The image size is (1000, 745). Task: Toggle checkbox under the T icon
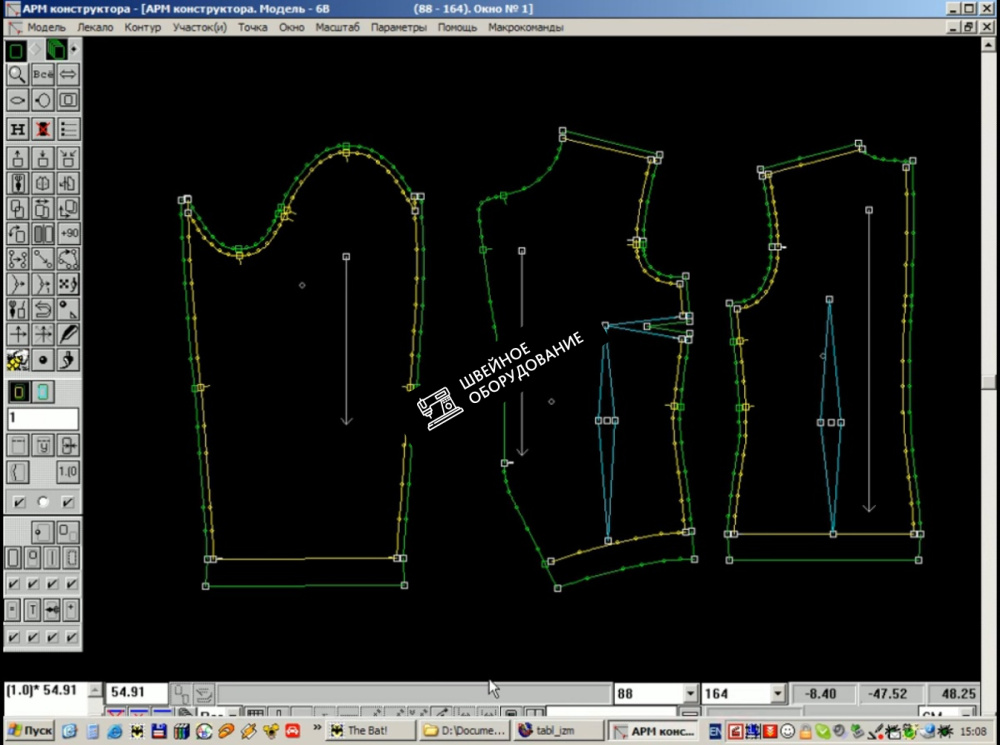pyautogui.click(x=31, y=636)
